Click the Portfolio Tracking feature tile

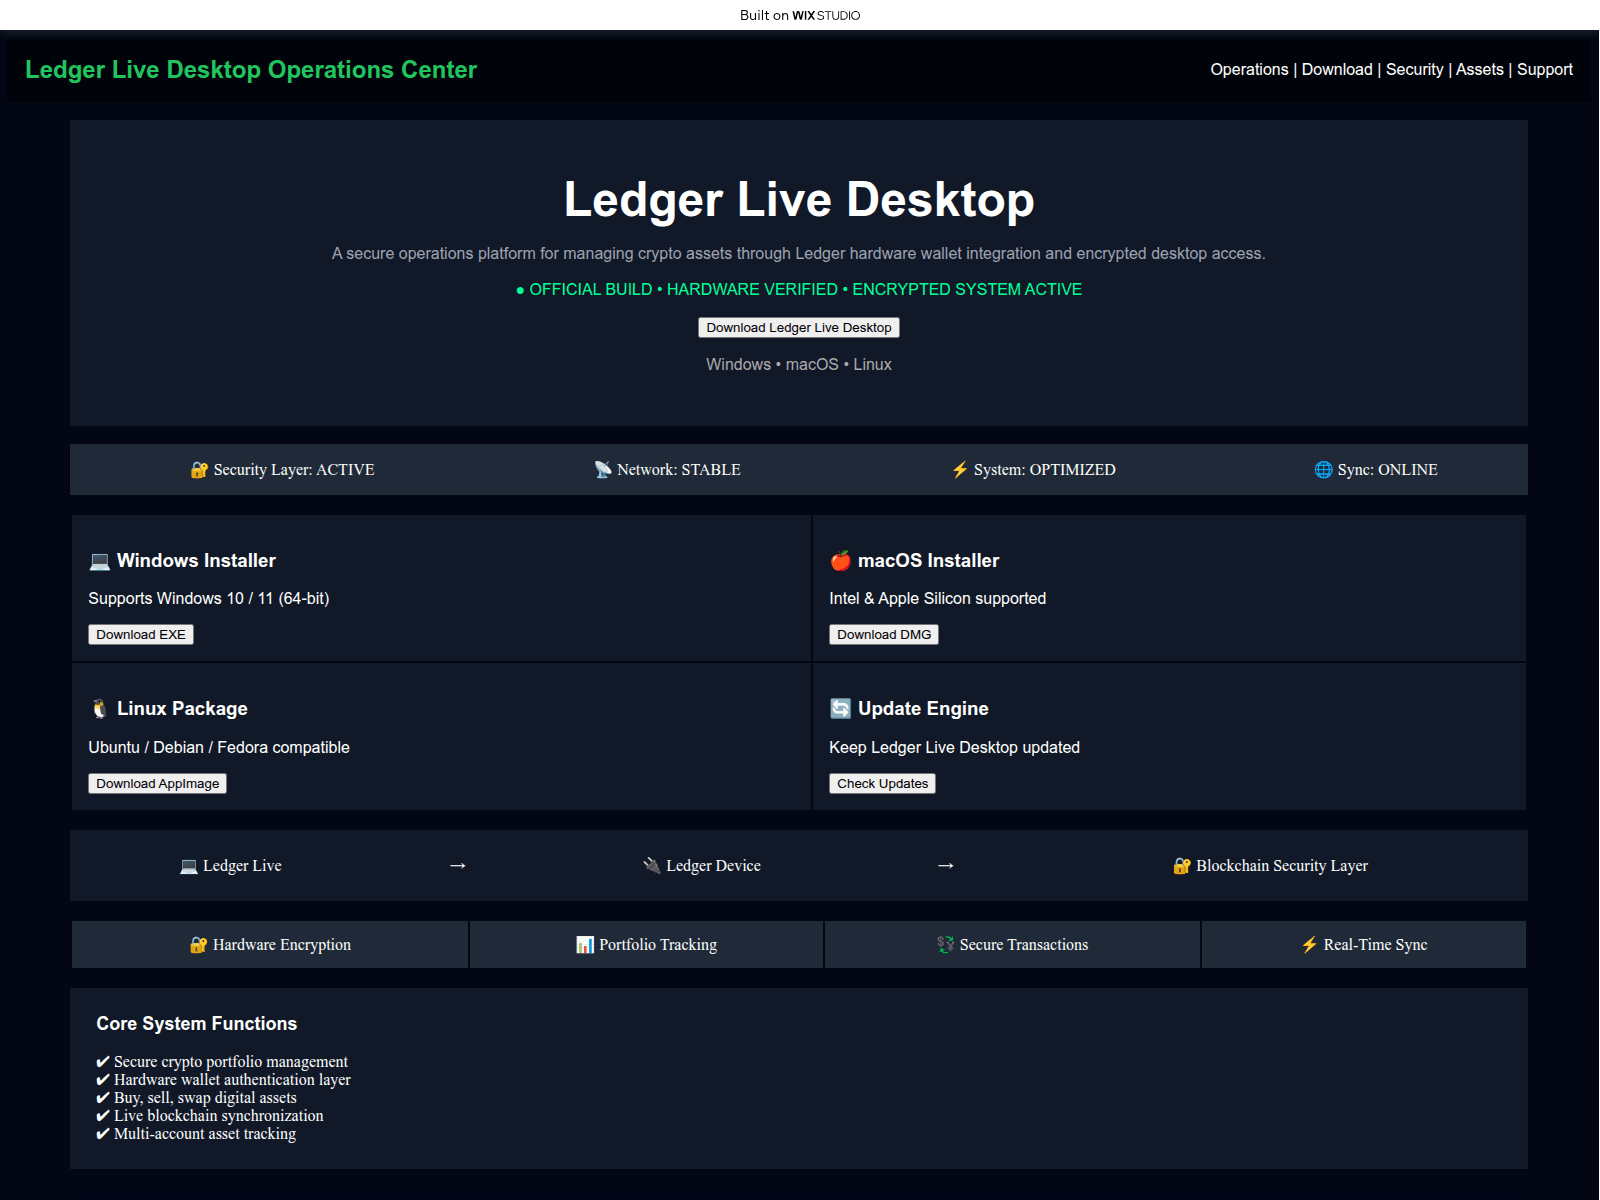(646, 945)
